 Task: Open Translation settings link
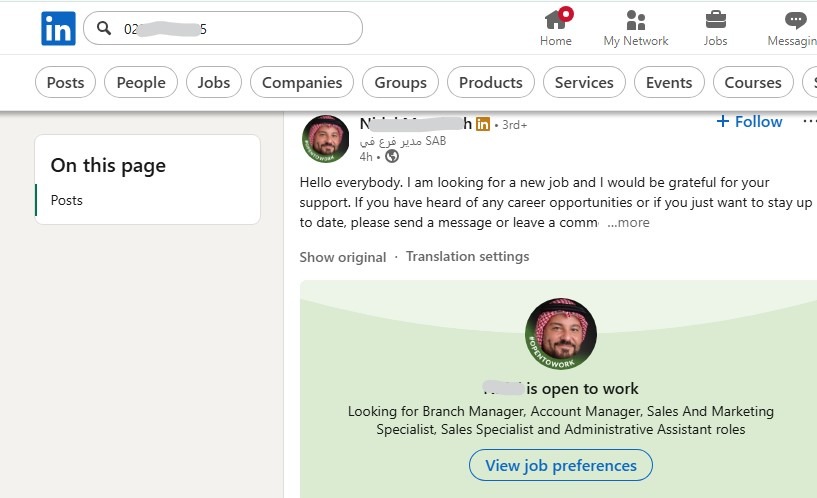[x=467, y=257]
